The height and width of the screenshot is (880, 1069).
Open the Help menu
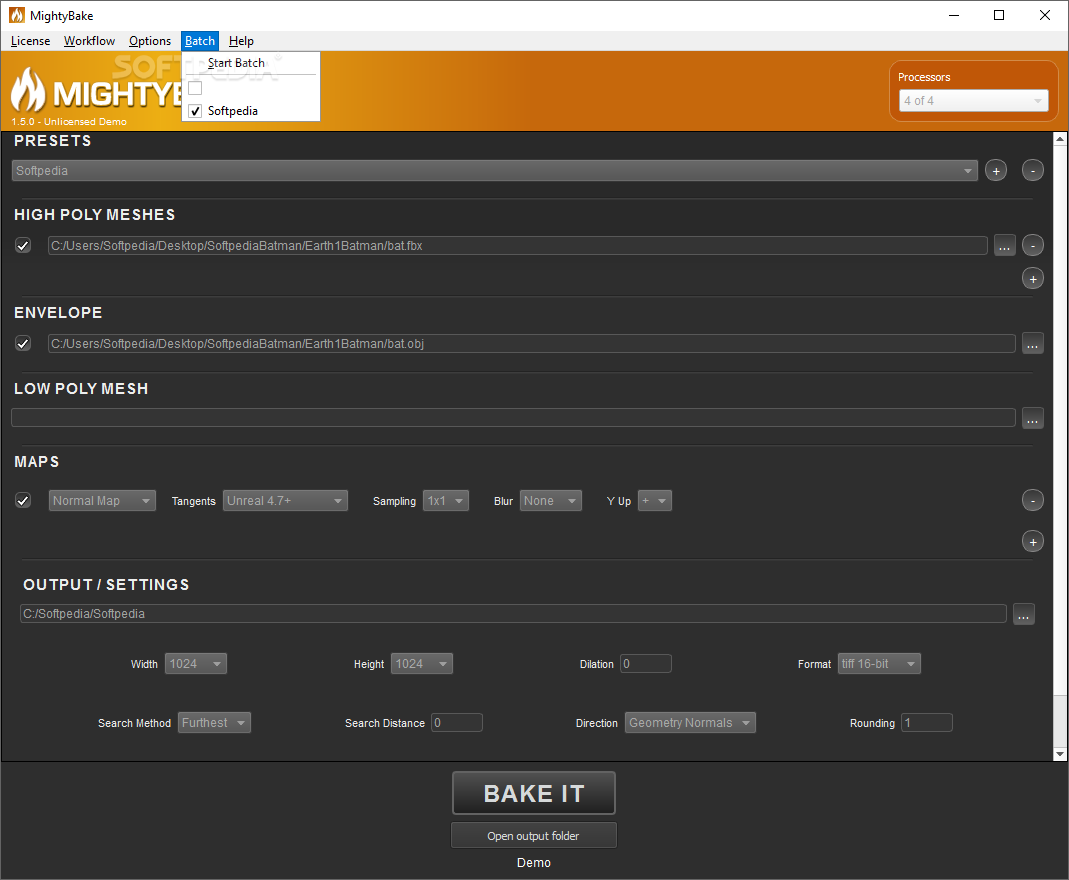pos(241,41)
